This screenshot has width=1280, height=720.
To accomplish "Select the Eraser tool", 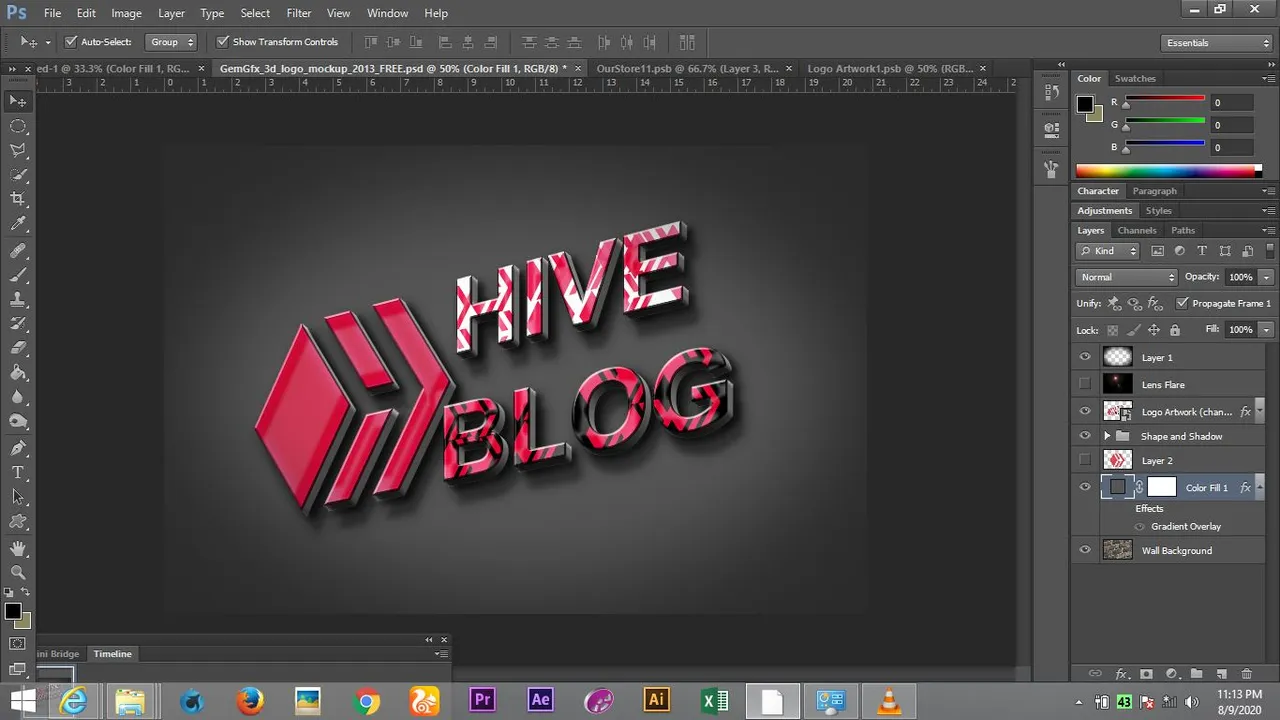I will point(18,348).
